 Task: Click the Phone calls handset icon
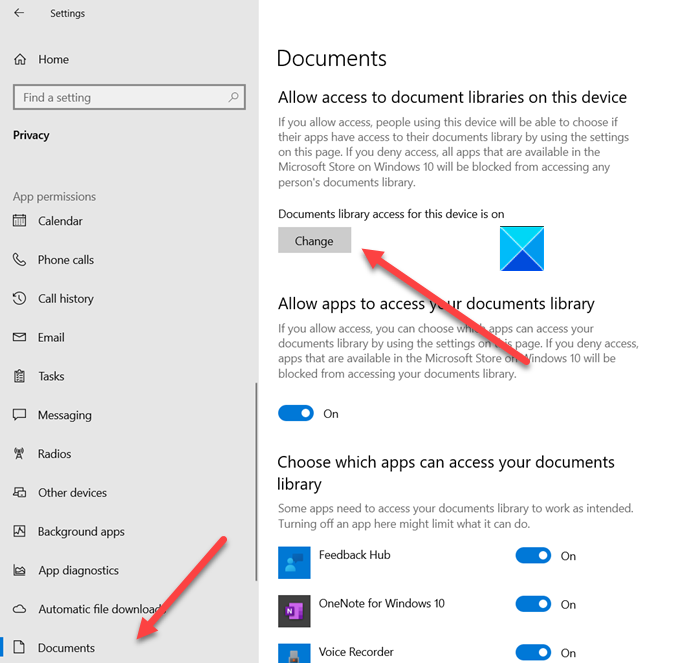pyautogui.click(x=19, y=259)
